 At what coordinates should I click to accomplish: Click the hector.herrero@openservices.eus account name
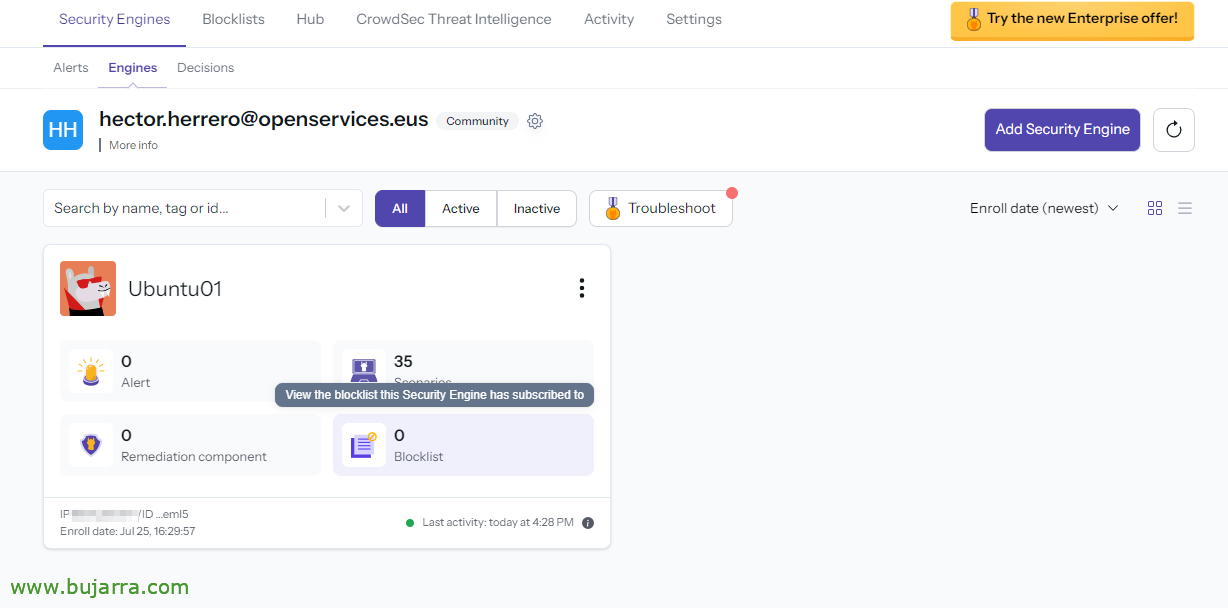(x=264, y=119)
